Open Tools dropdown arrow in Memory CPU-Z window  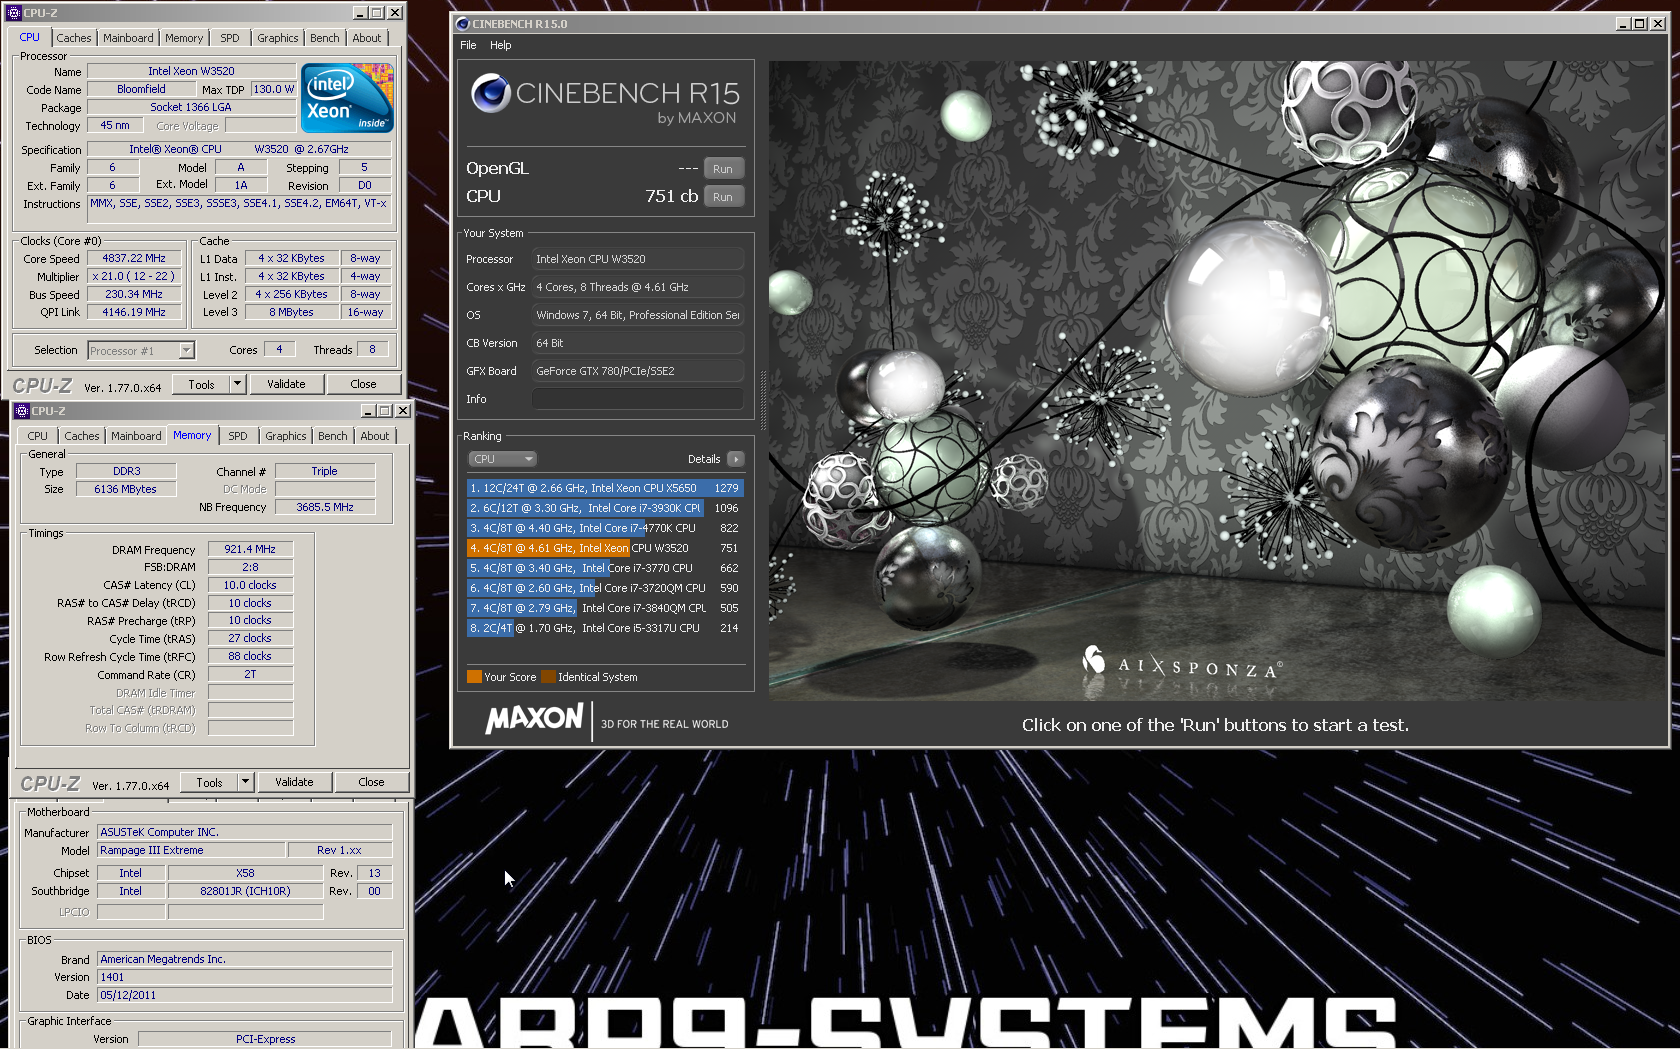click(x=245, y=782)
